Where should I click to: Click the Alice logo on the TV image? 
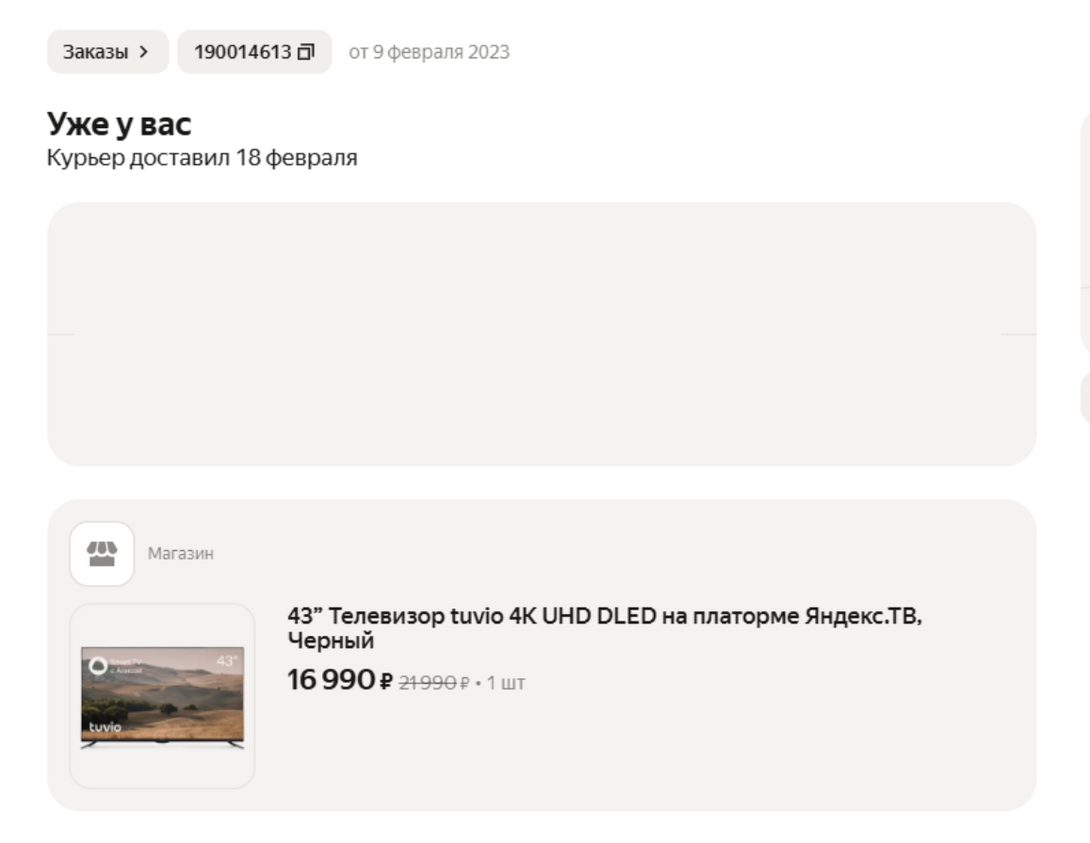[97, 665]
